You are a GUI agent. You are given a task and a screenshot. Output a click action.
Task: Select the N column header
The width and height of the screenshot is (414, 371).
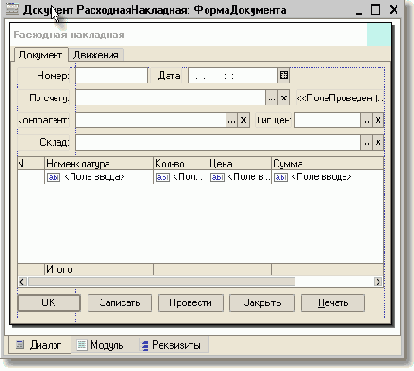click(31, 163)
